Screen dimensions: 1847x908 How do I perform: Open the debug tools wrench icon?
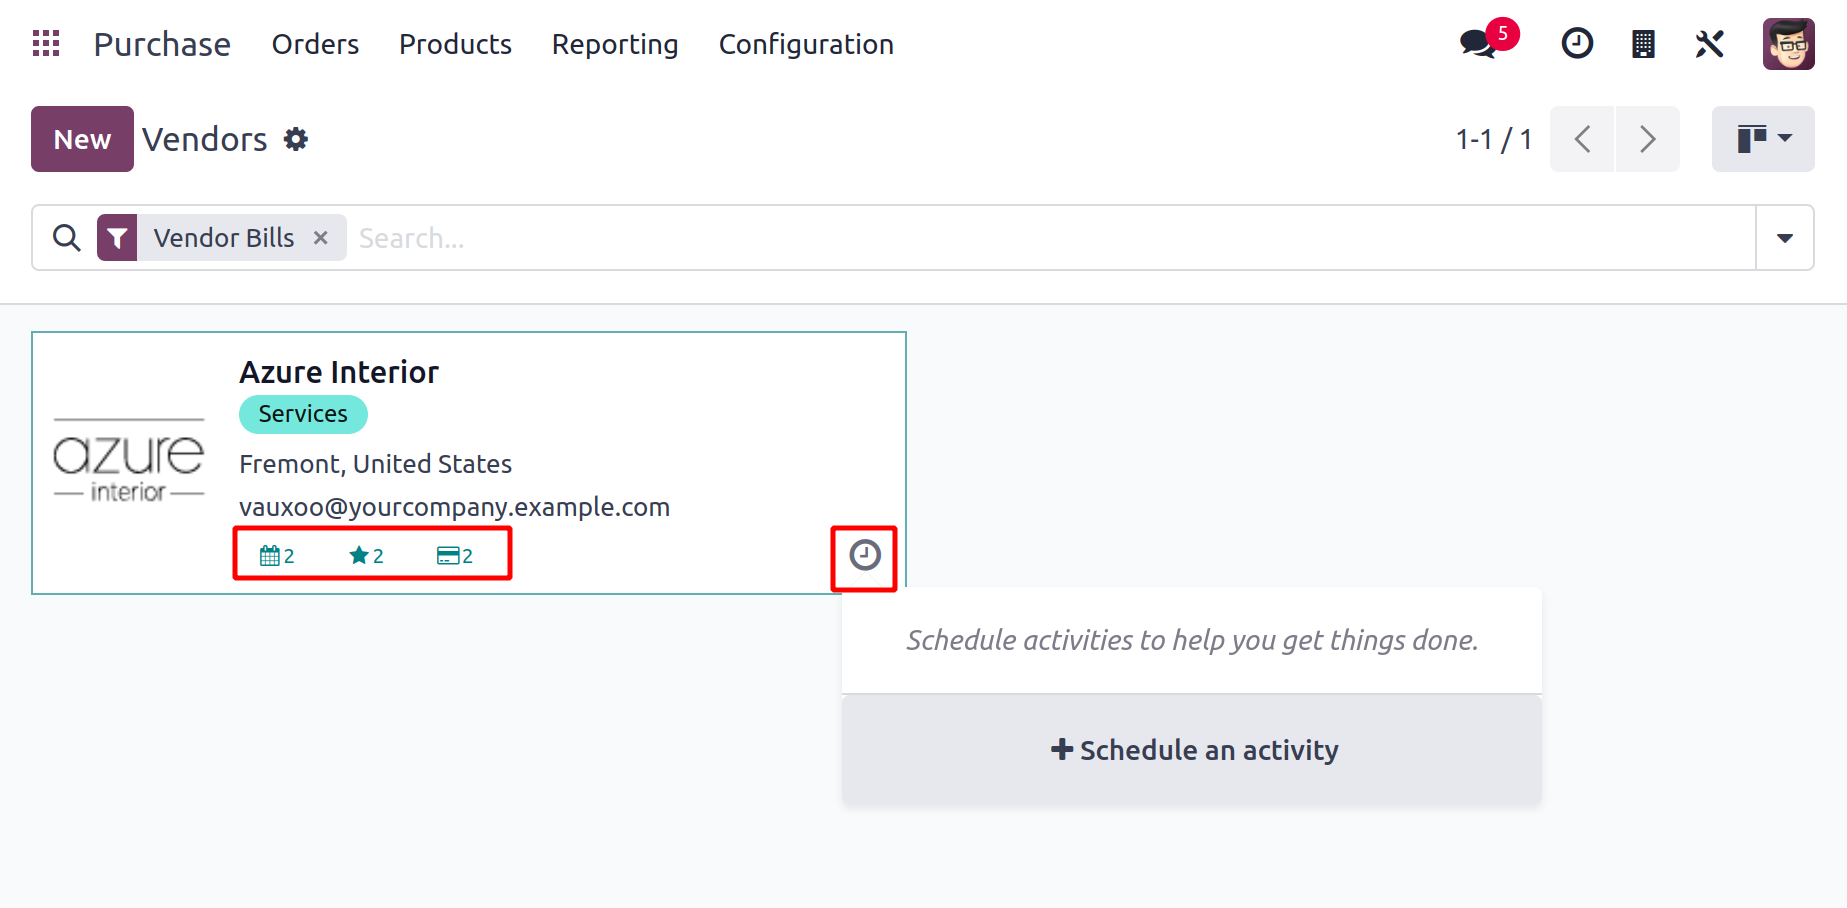point(1710,44)
